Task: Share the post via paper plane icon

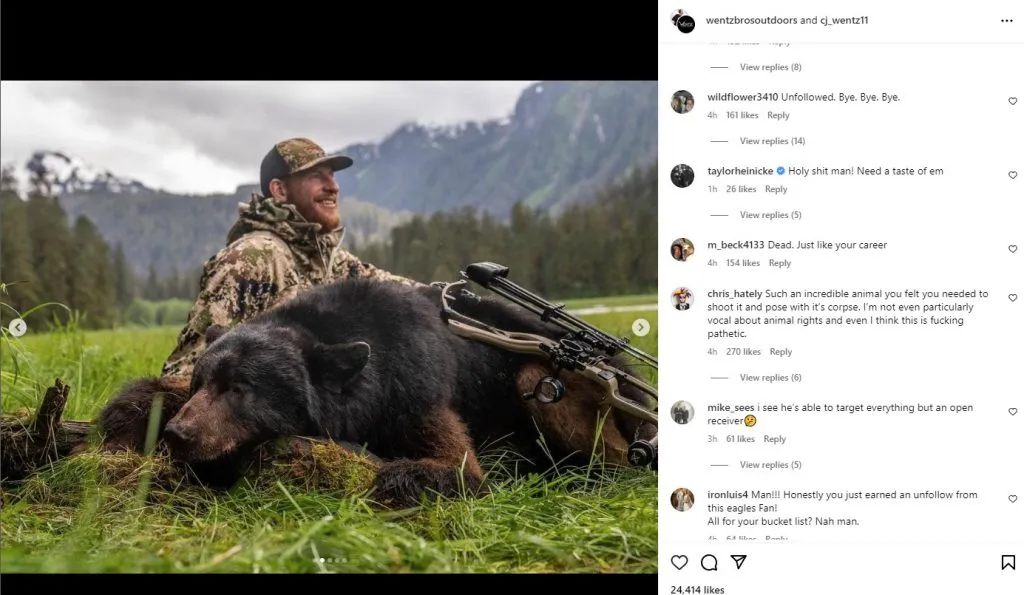Action: 738,562
